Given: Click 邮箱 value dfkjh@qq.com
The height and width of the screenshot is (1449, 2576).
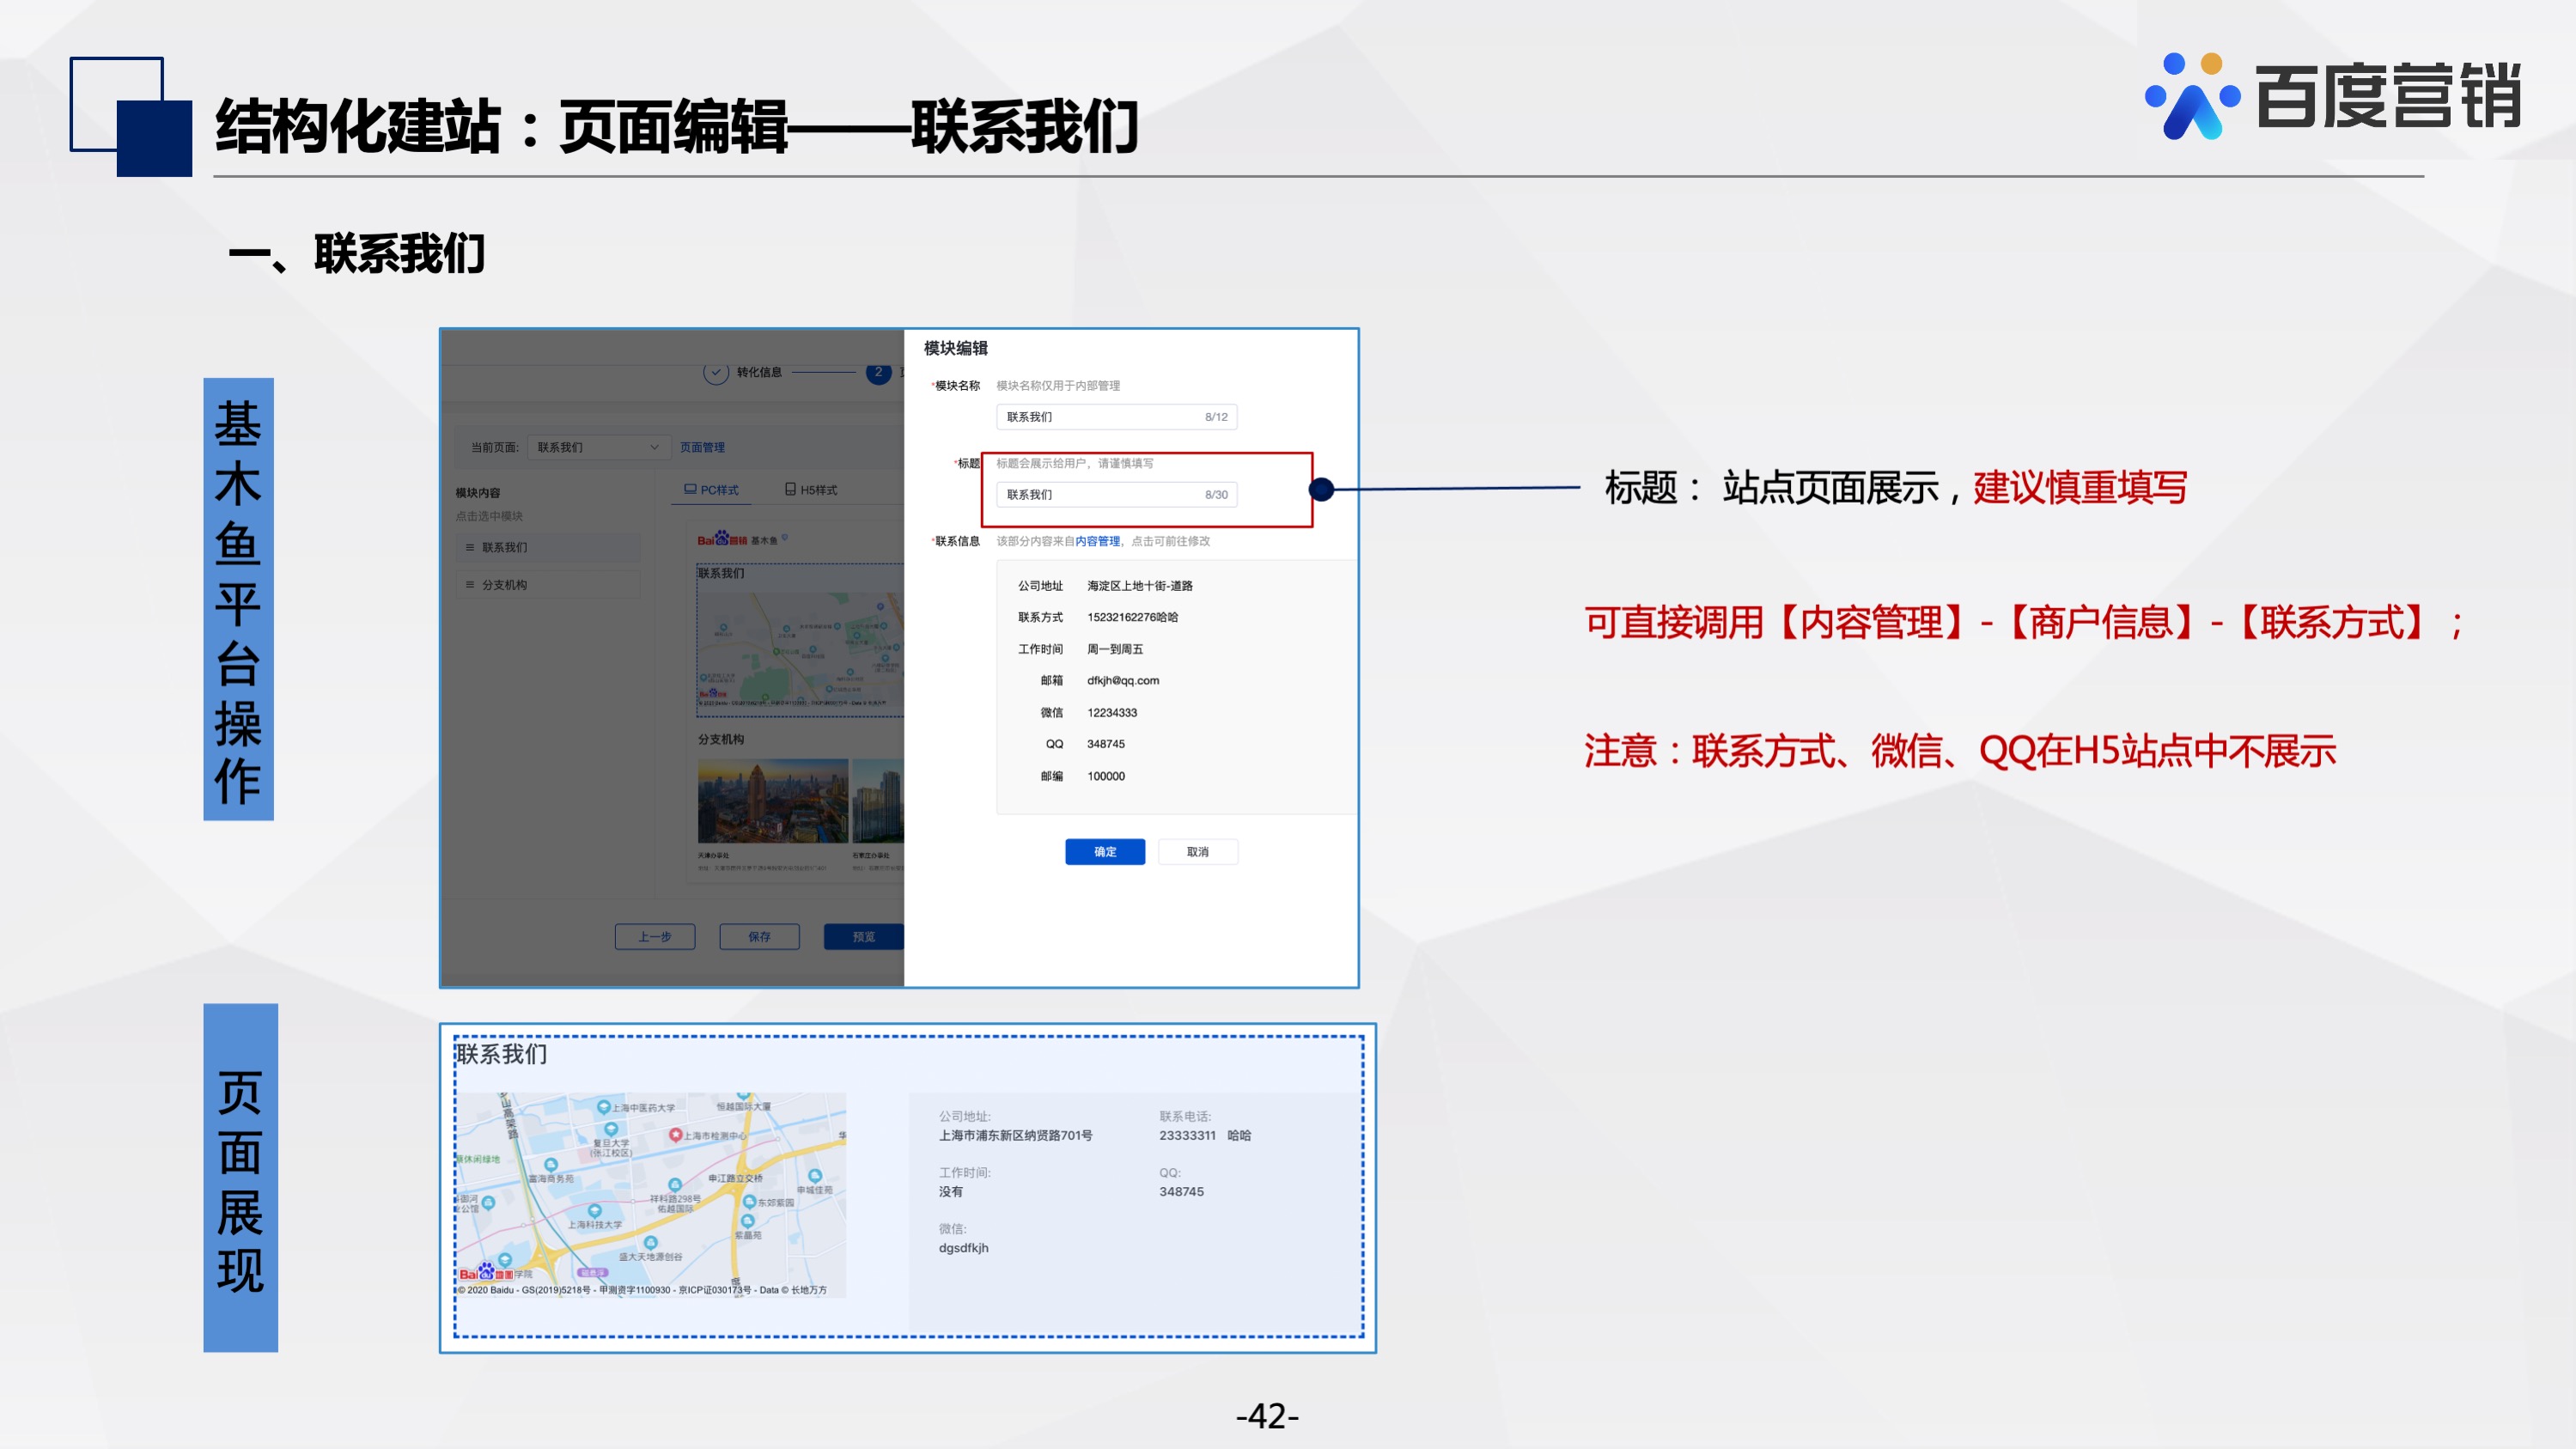Looking at the screenshot, I should click(x=1123, y=680).
